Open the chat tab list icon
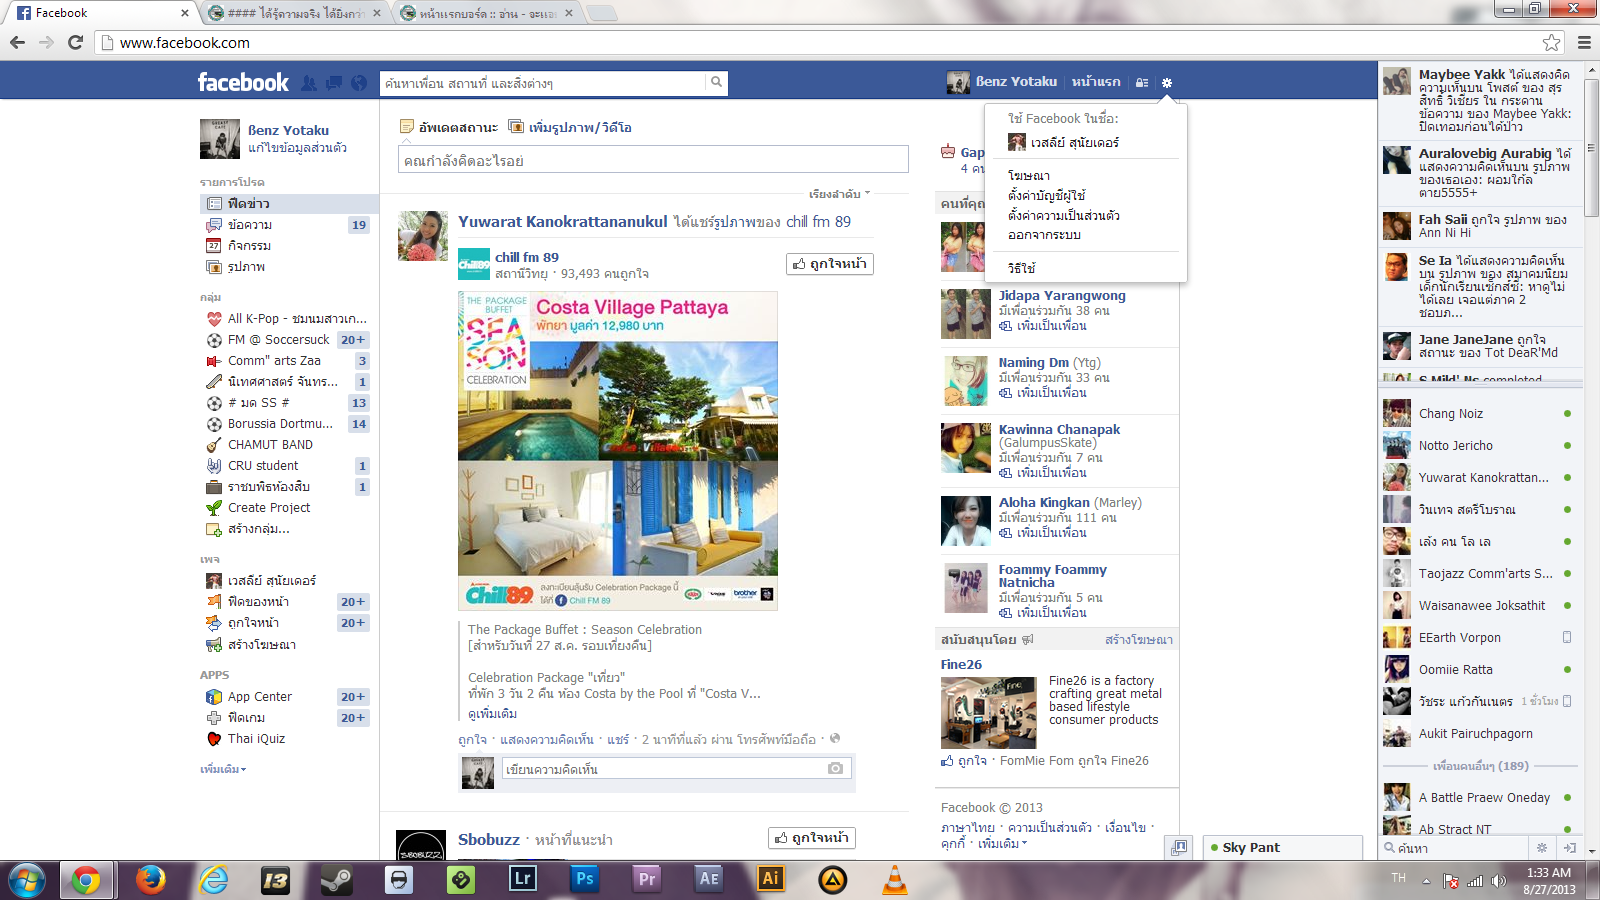The image size is (1600, 900). [1180, 847]
